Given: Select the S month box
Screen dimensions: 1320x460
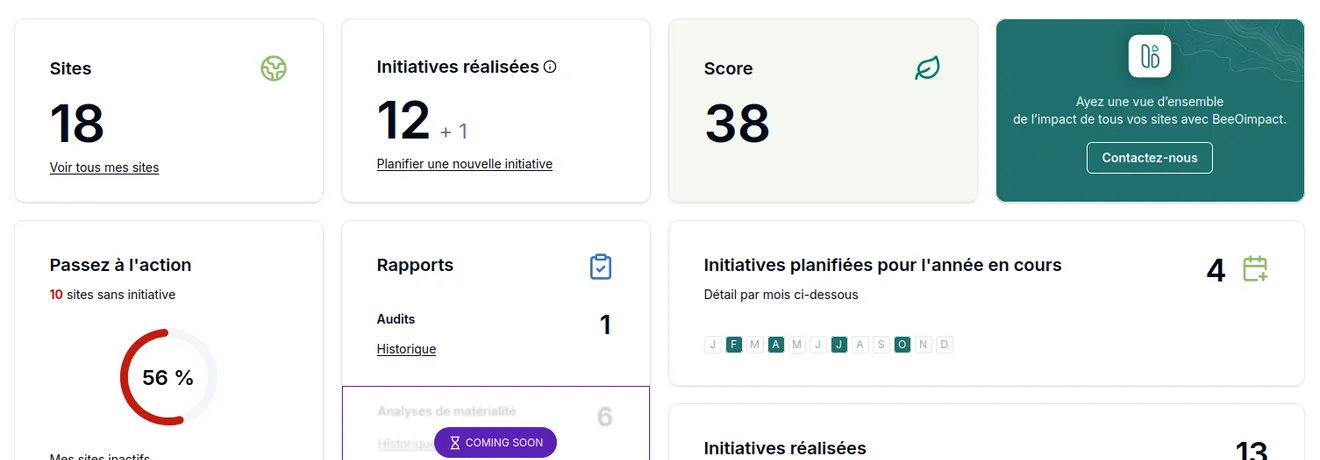Looking at the screenshot, I should pyautogui.click(x=881, y=345).
